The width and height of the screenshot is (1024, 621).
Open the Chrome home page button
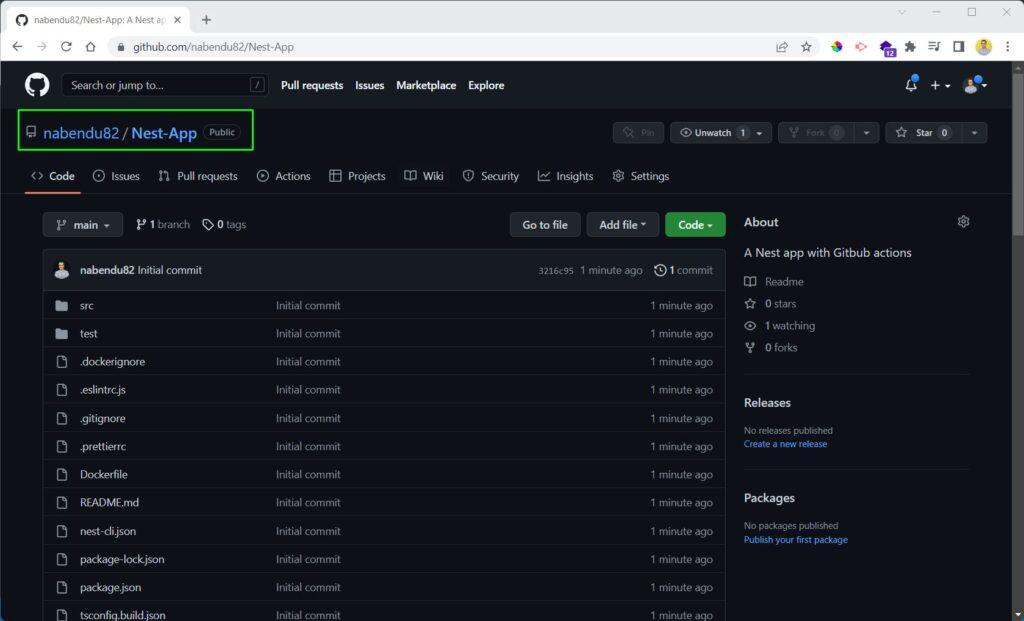[x=91, y=46]
